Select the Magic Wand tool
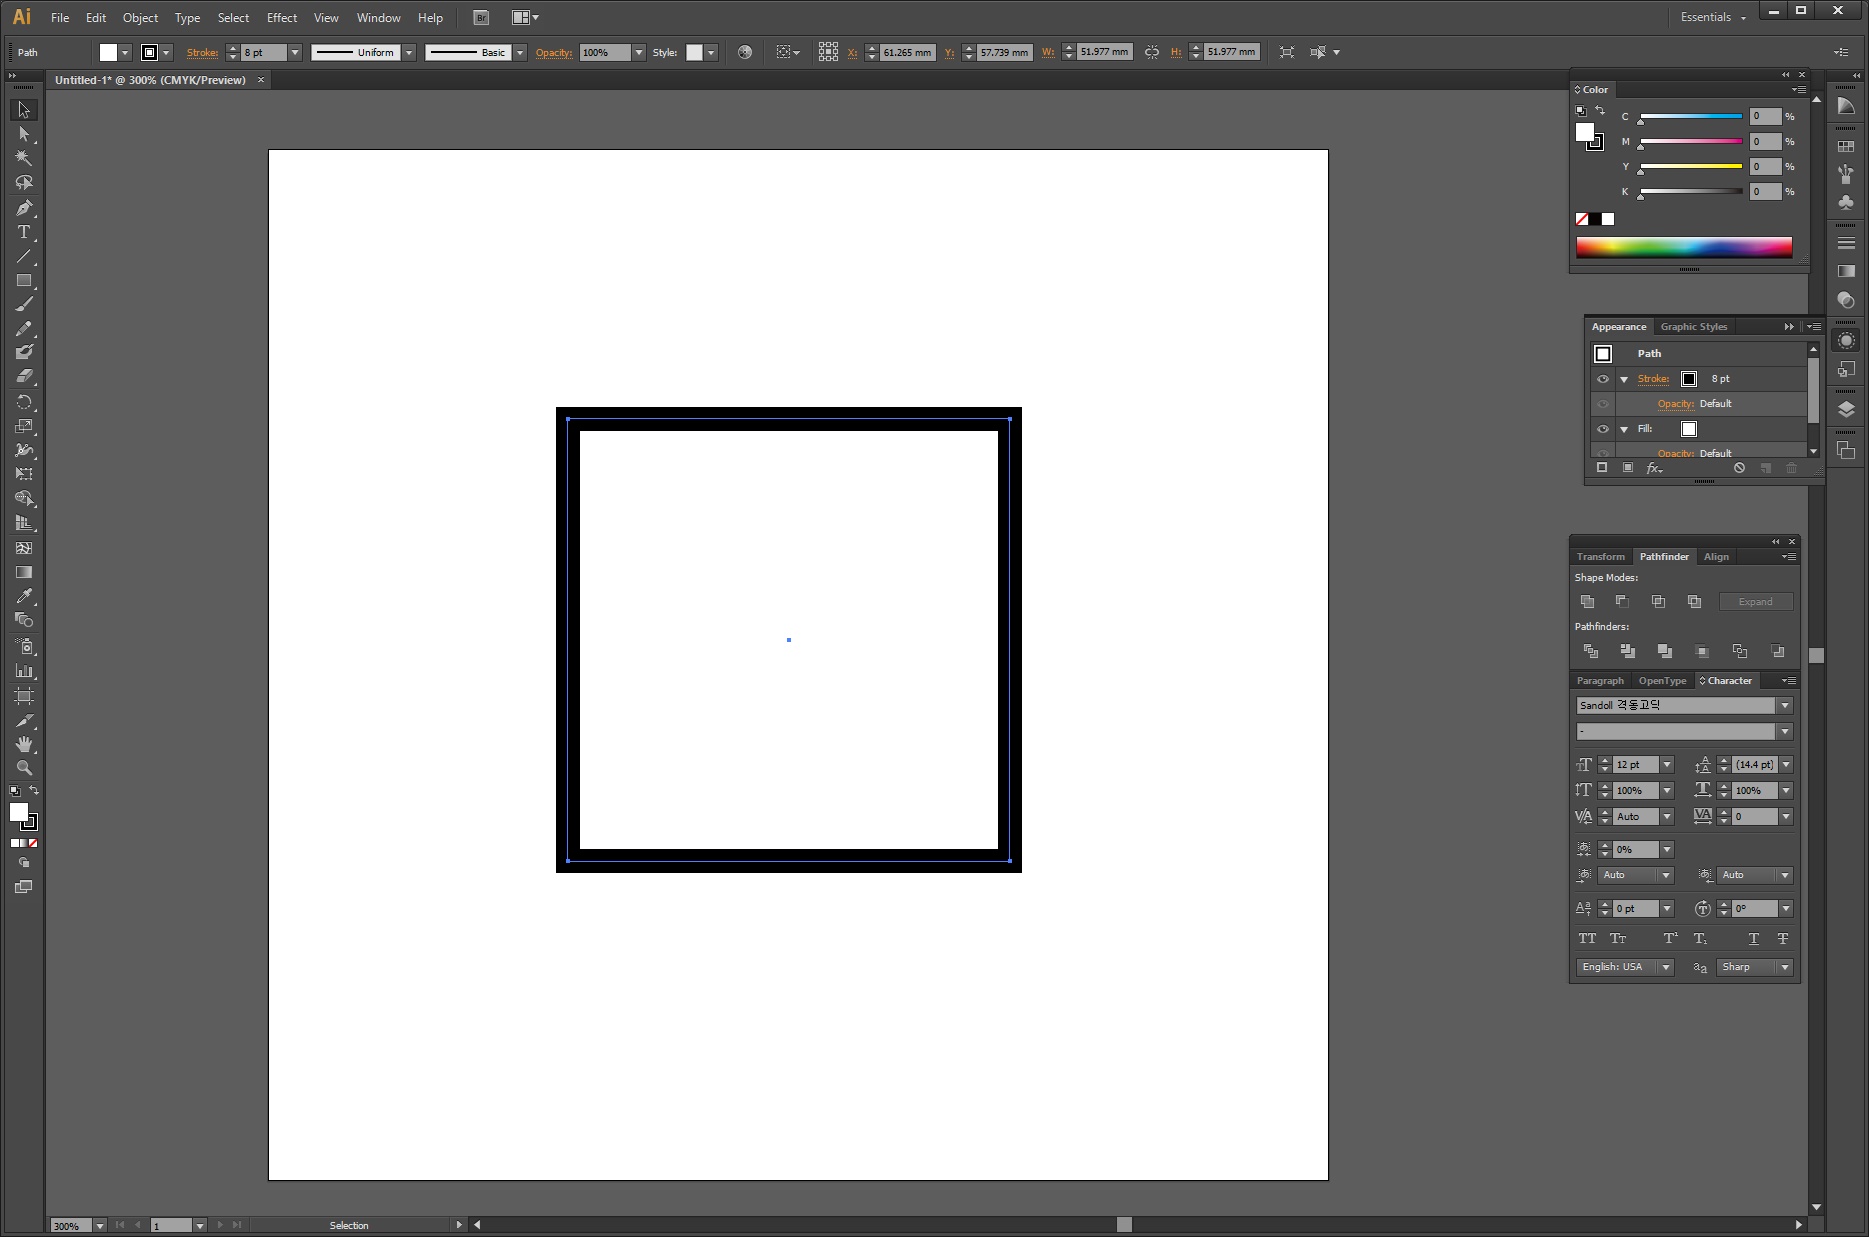Image resolution: width=1869 pixels, height=1237 pixels. [x=24, y=158]
